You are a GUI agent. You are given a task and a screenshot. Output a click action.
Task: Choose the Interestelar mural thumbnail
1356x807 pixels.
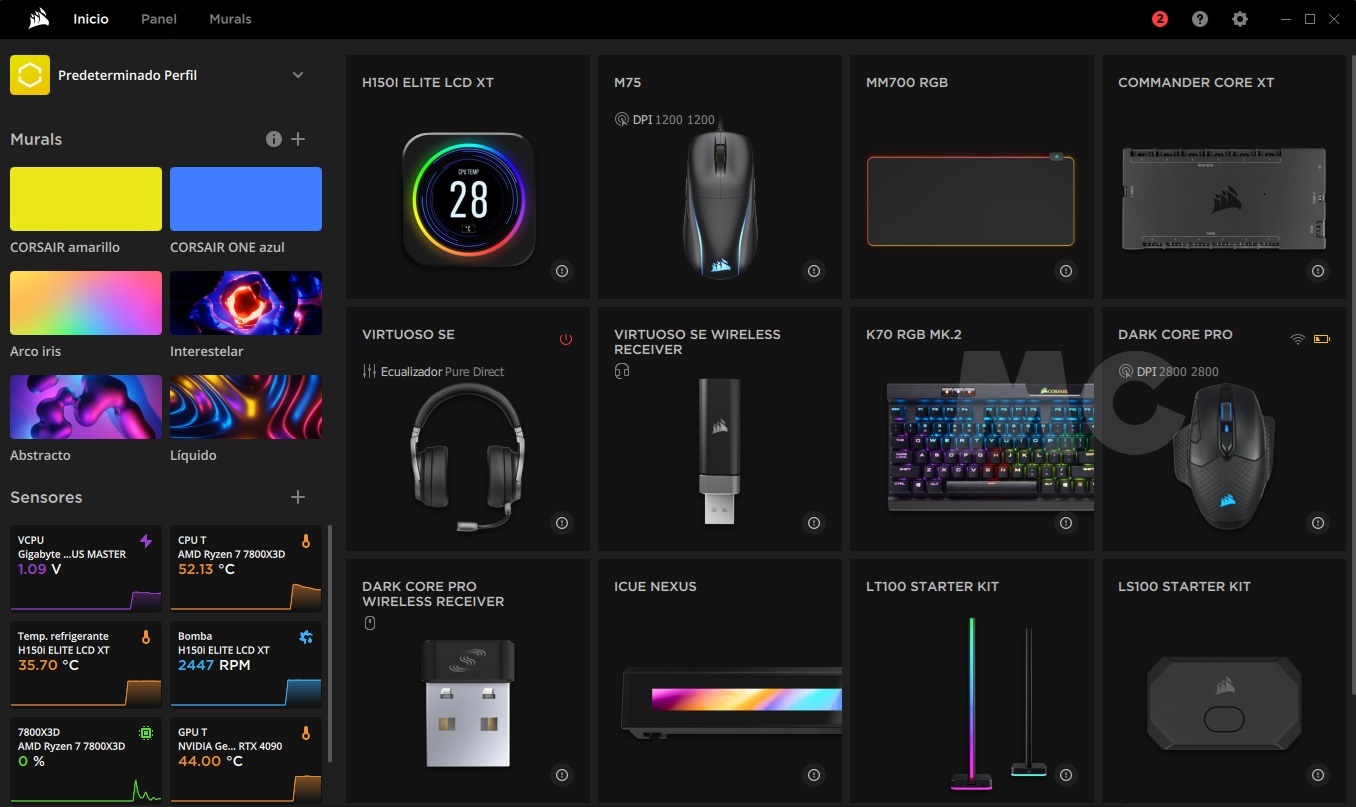(x=246, y=303)
